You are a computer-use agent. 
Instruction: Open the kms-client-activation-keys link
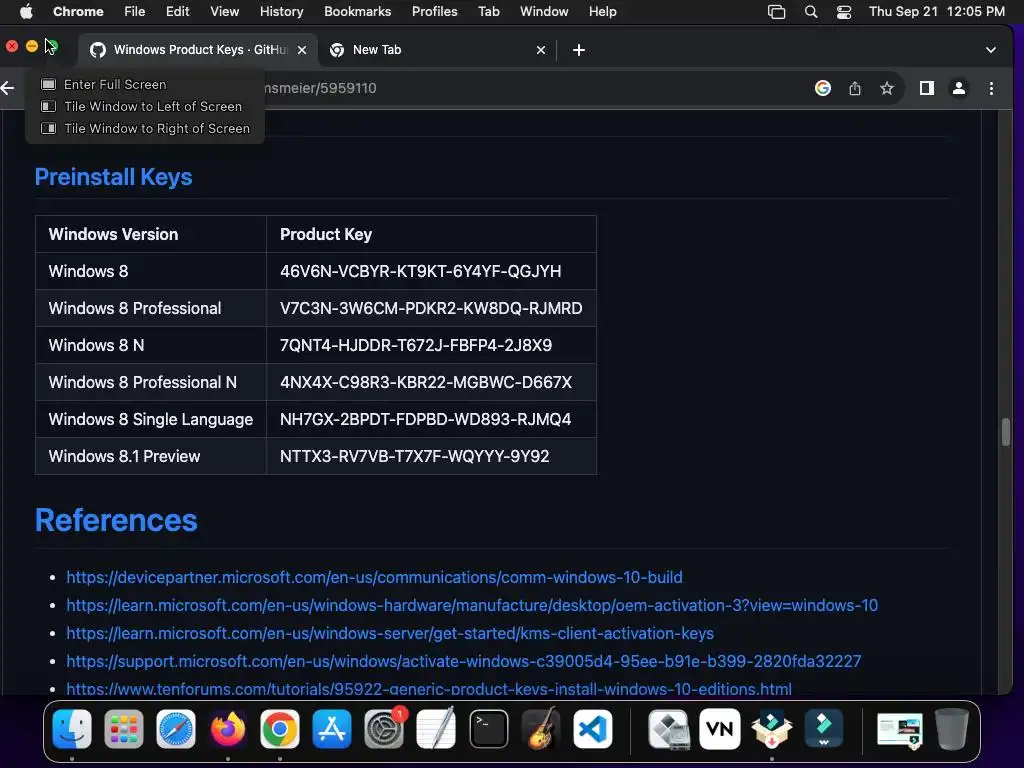point(390,633)
